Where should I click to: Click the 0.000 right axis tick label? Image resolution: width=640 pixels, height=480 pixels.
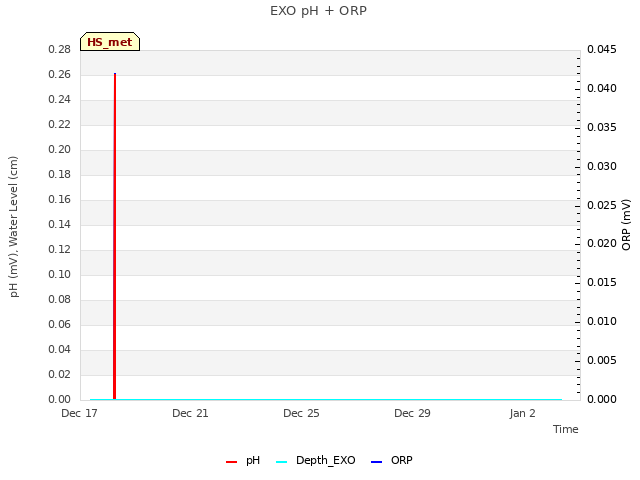(x=602, y=399)
